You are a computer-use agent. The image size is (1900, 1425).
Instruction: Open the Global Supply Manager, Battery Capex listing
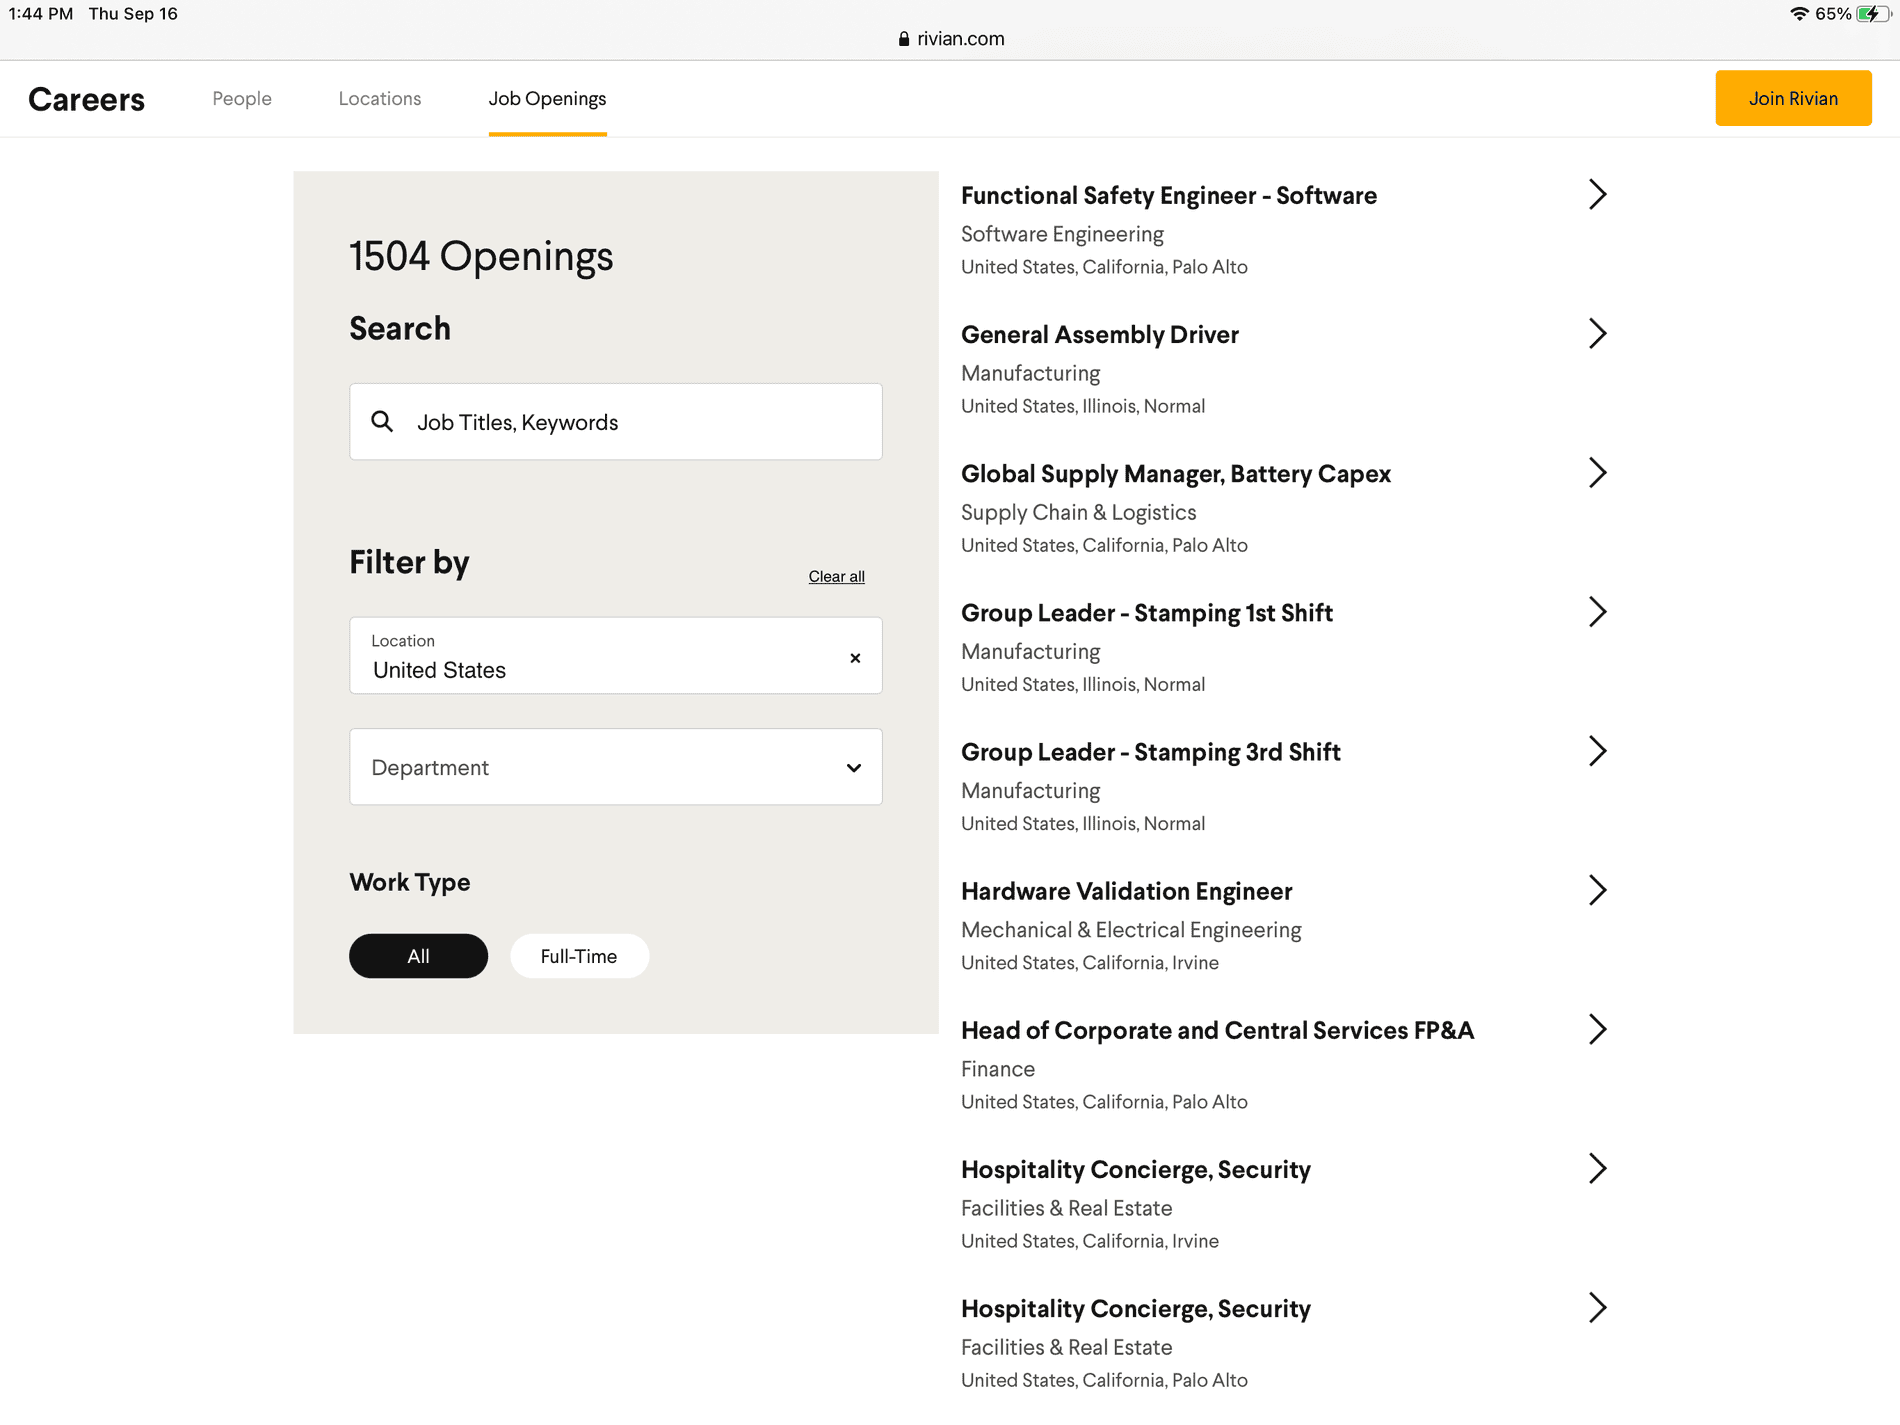(1176, 473)
